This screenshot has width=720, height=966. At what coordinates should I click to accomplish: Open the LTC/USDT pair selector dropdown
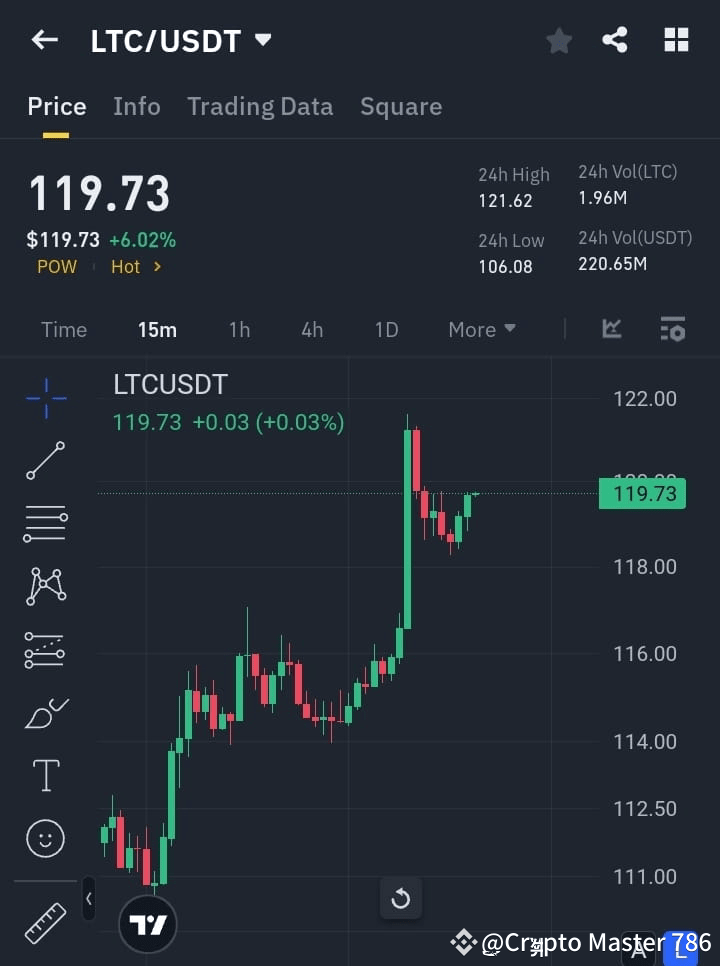[263, 40]
